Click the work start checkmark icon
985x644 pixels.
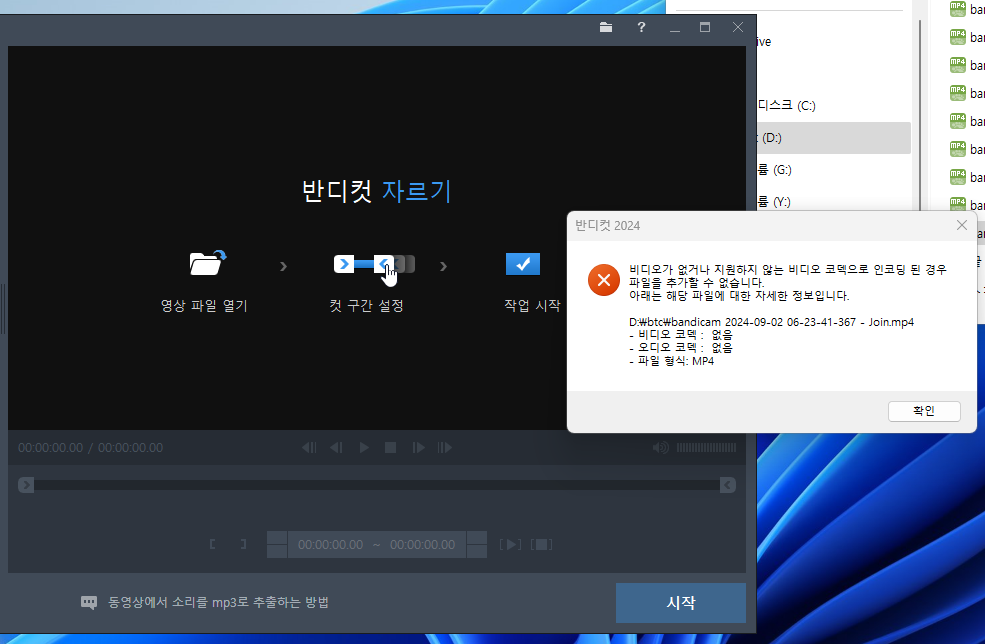pyautogui.click(x=523, y=264)
